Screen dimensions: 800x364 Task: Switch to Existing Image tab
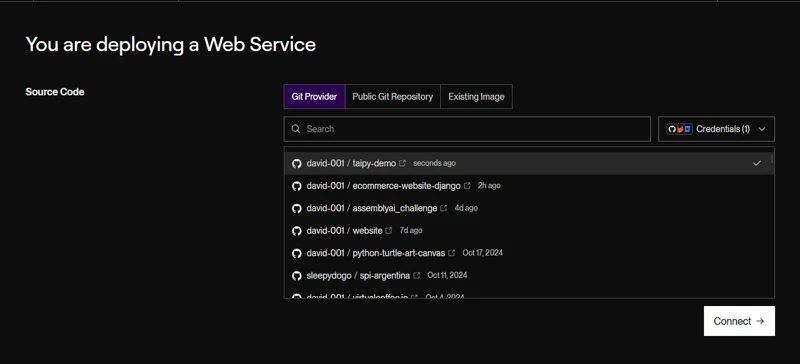[476, 96]
